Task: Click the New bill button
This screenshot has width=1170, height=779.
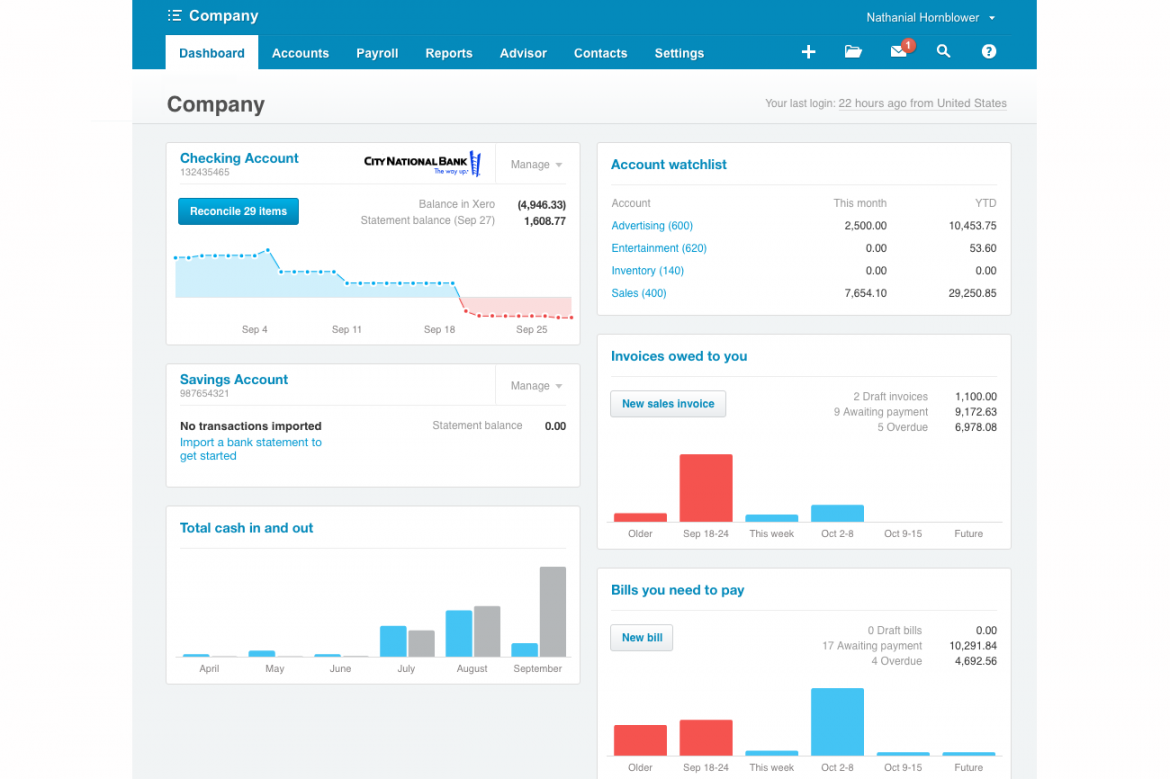Action: 641,637
